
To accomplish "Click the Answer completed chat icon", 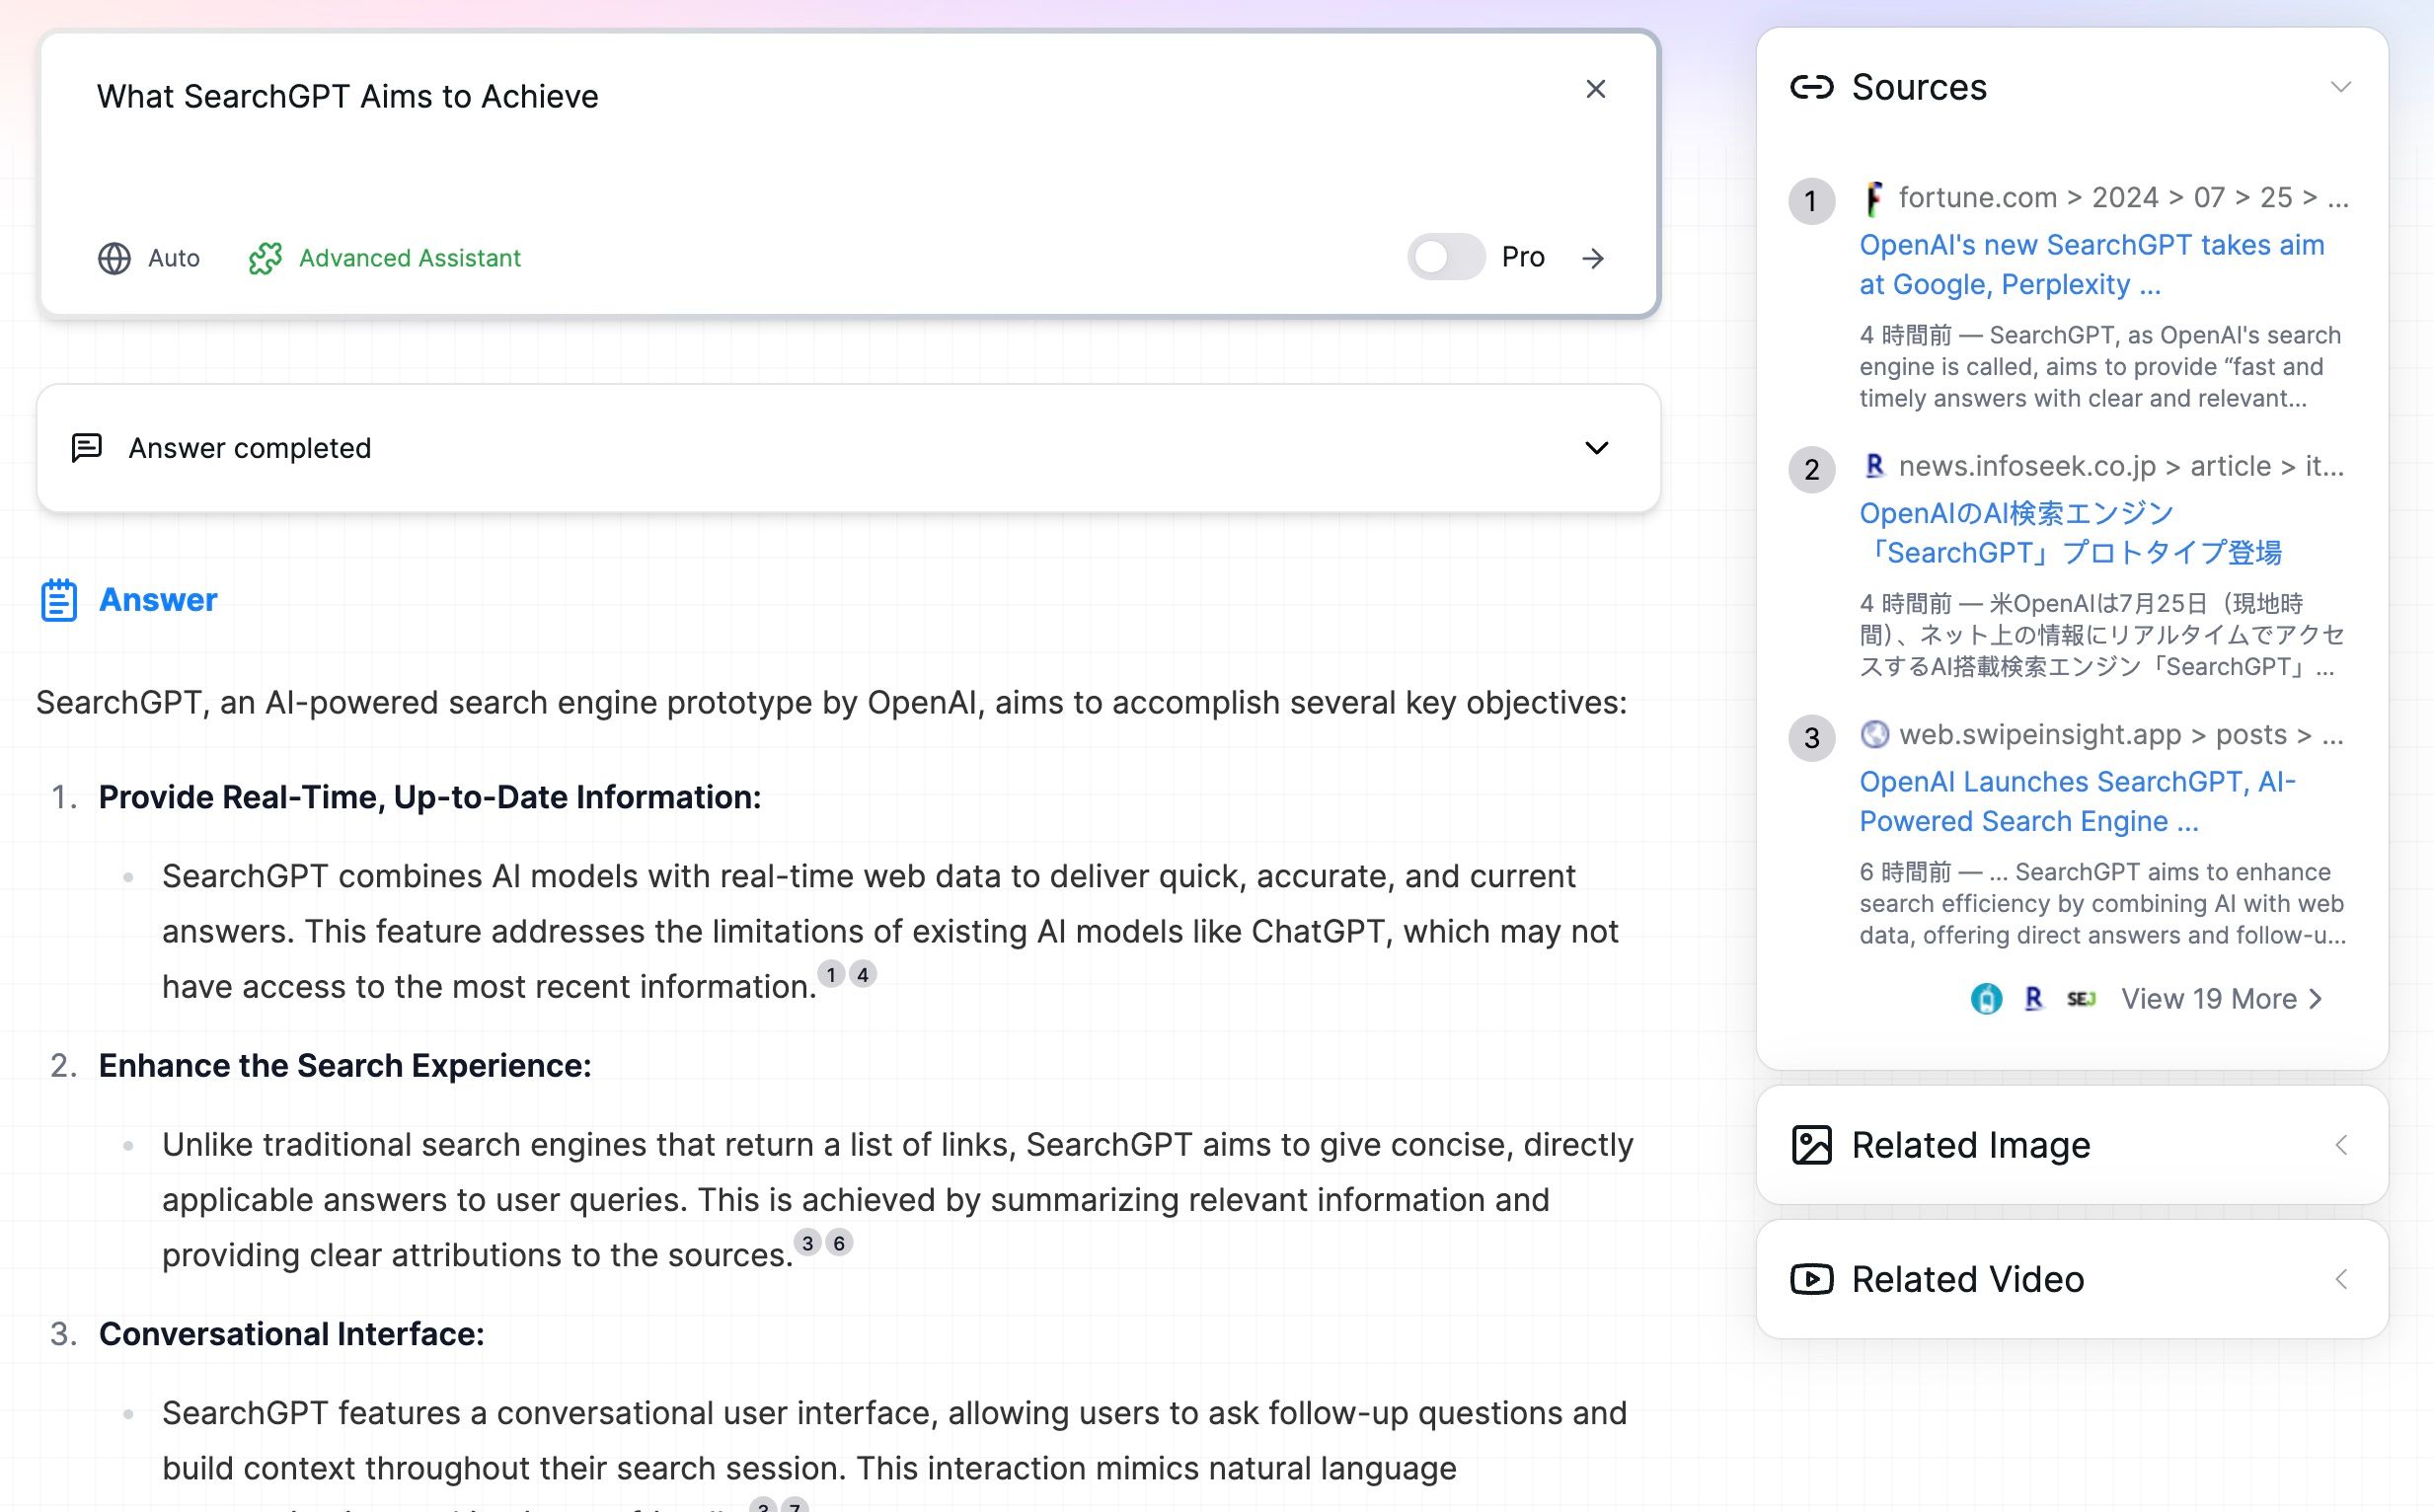I will click(87, 448).
